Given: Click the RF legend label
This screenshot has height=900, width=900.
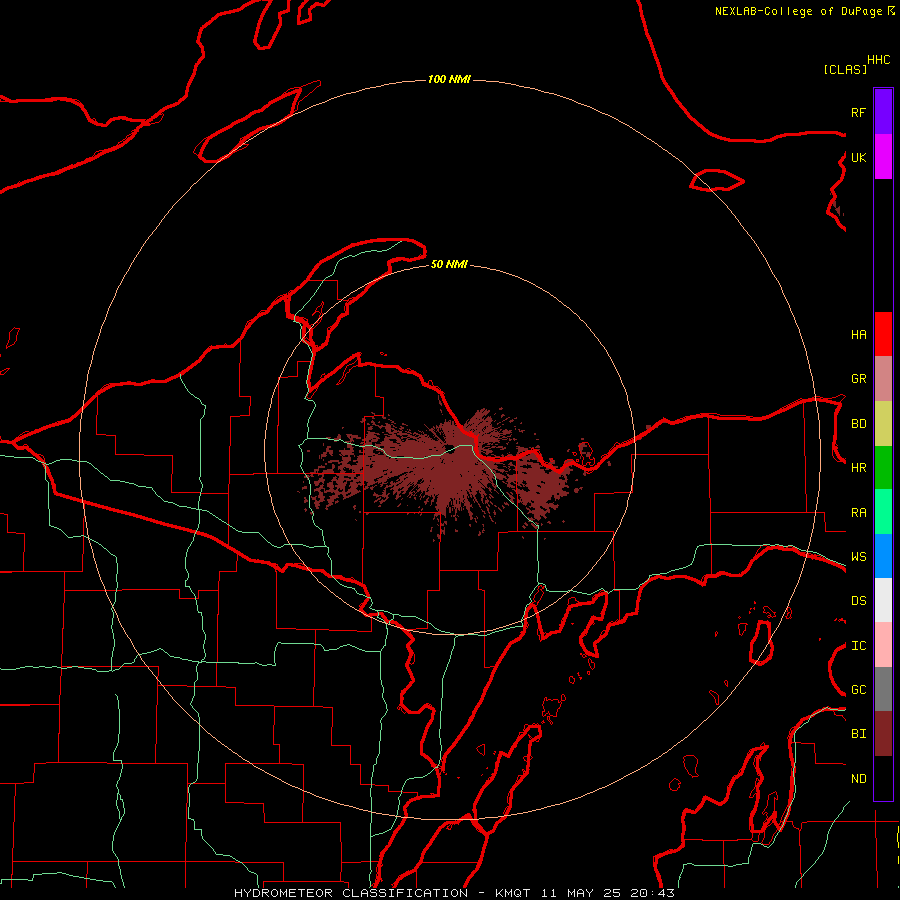Looking at the screenshot, I should 858,112.
